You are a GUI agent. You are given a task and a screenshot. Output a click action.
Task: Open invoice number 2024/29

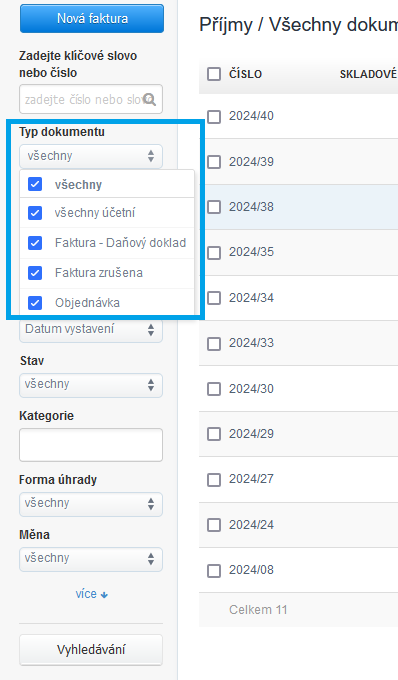point(251,433)
